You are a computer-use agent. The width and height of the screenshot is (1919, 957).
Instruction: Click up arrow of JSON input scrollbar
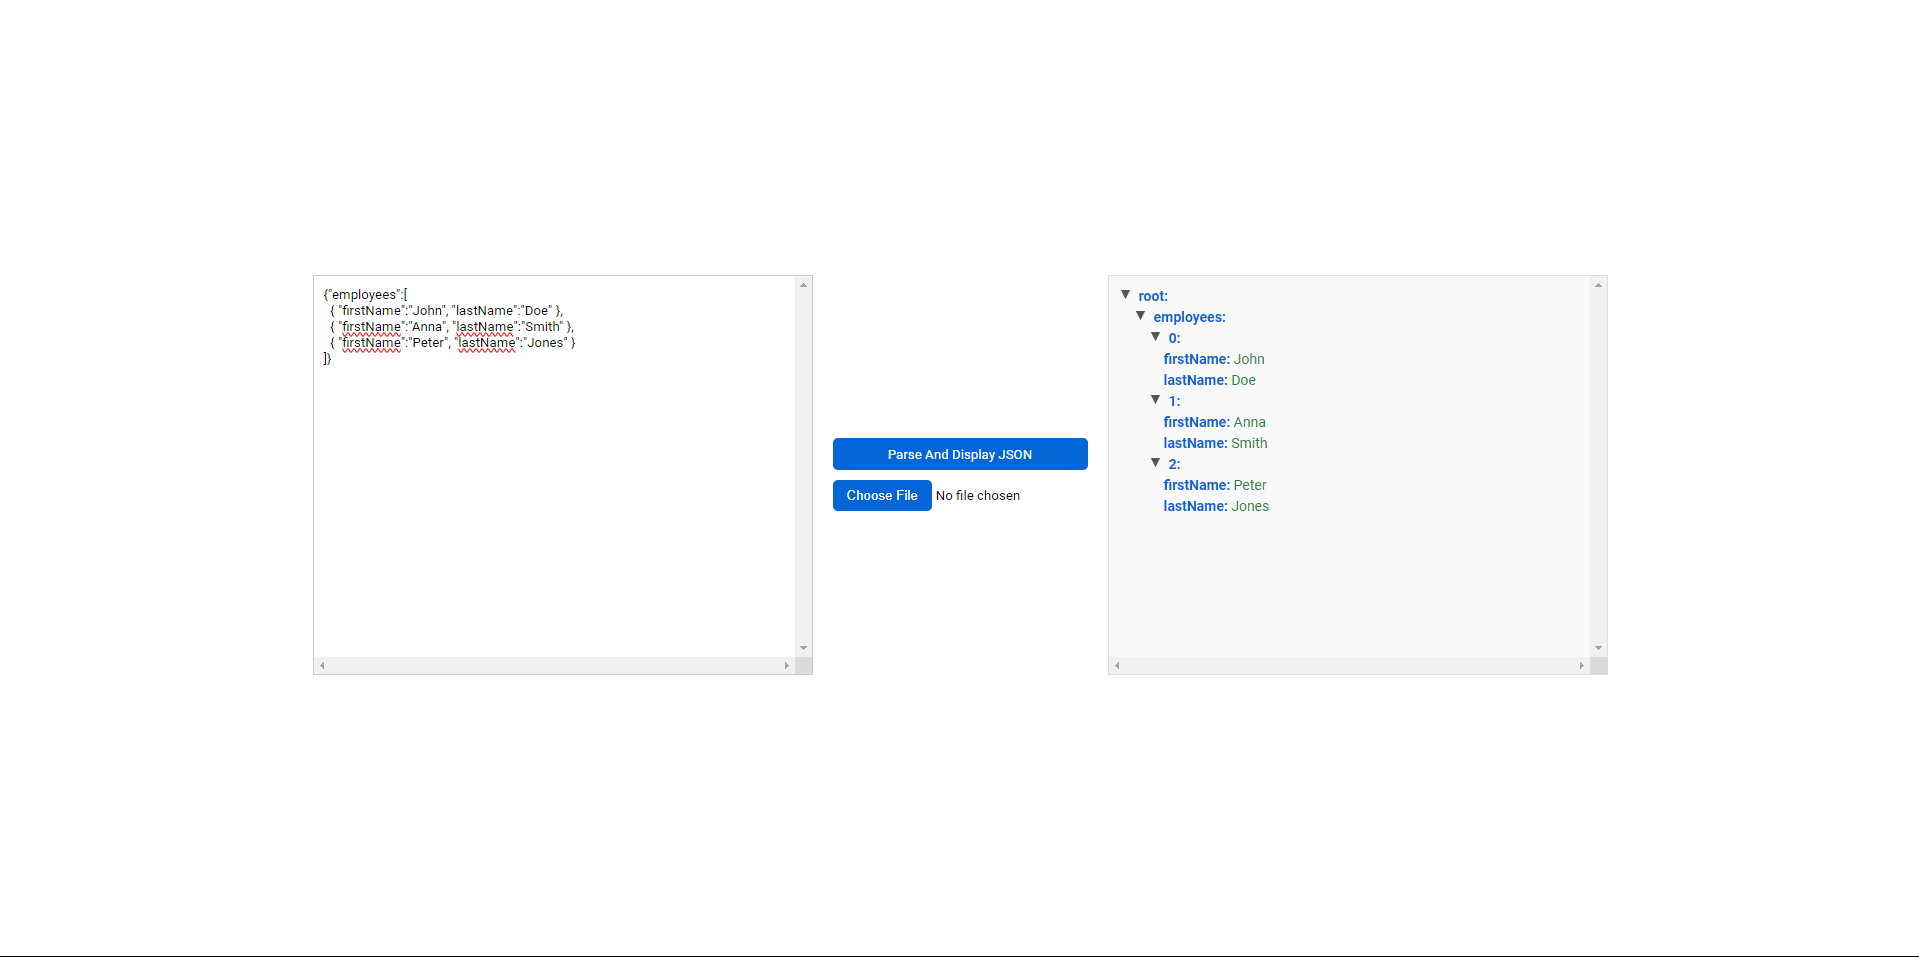tap(803, 285)
